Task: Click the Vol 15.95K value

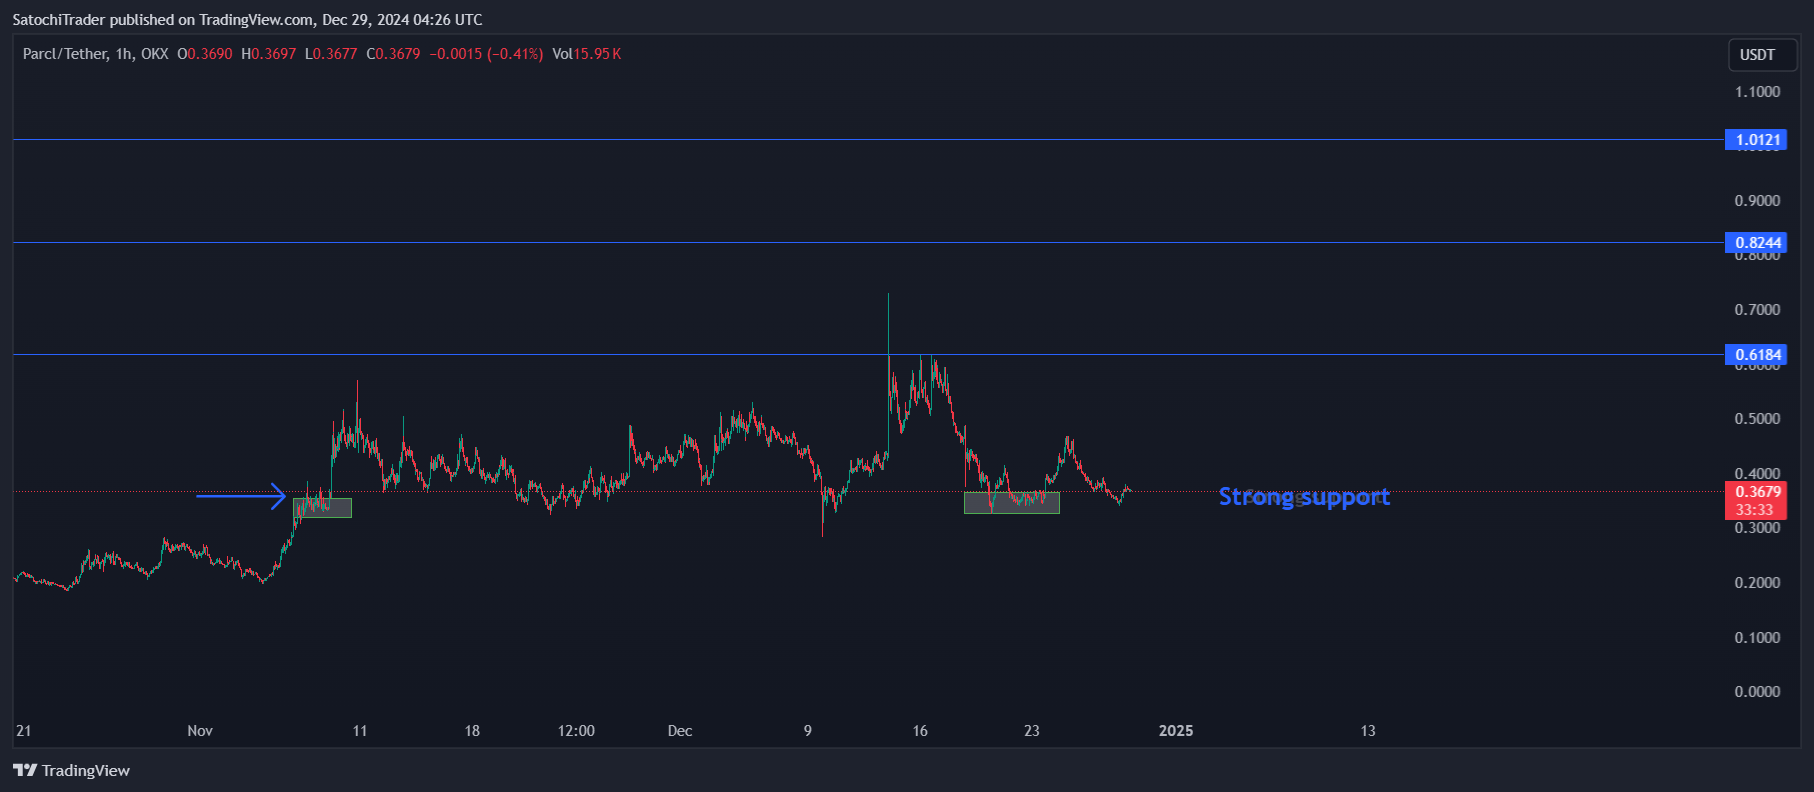Action: pos(587,54)
